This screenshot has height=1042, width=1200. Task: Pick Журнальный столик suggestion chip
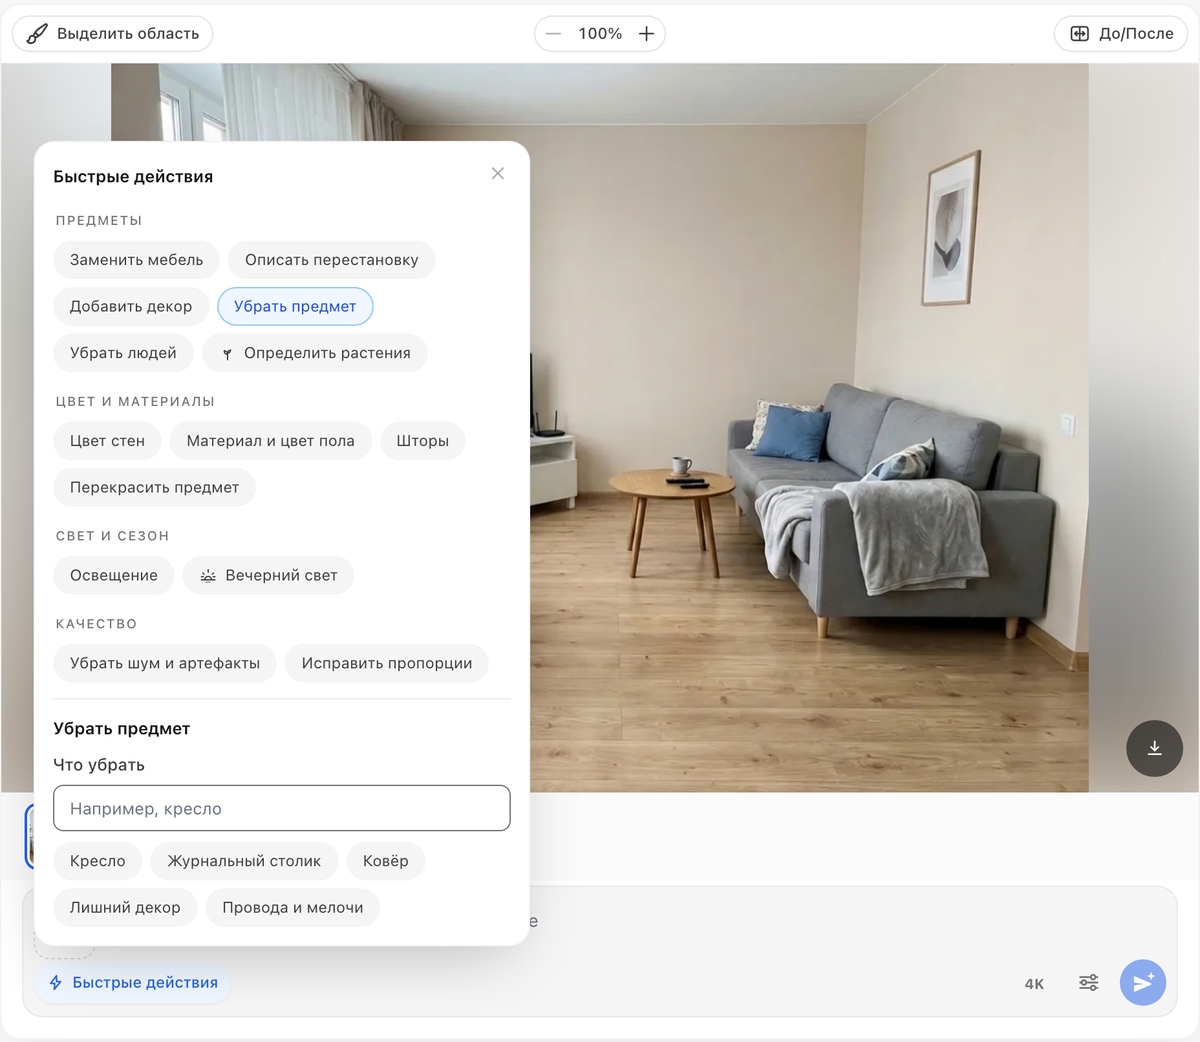[244, 861]
